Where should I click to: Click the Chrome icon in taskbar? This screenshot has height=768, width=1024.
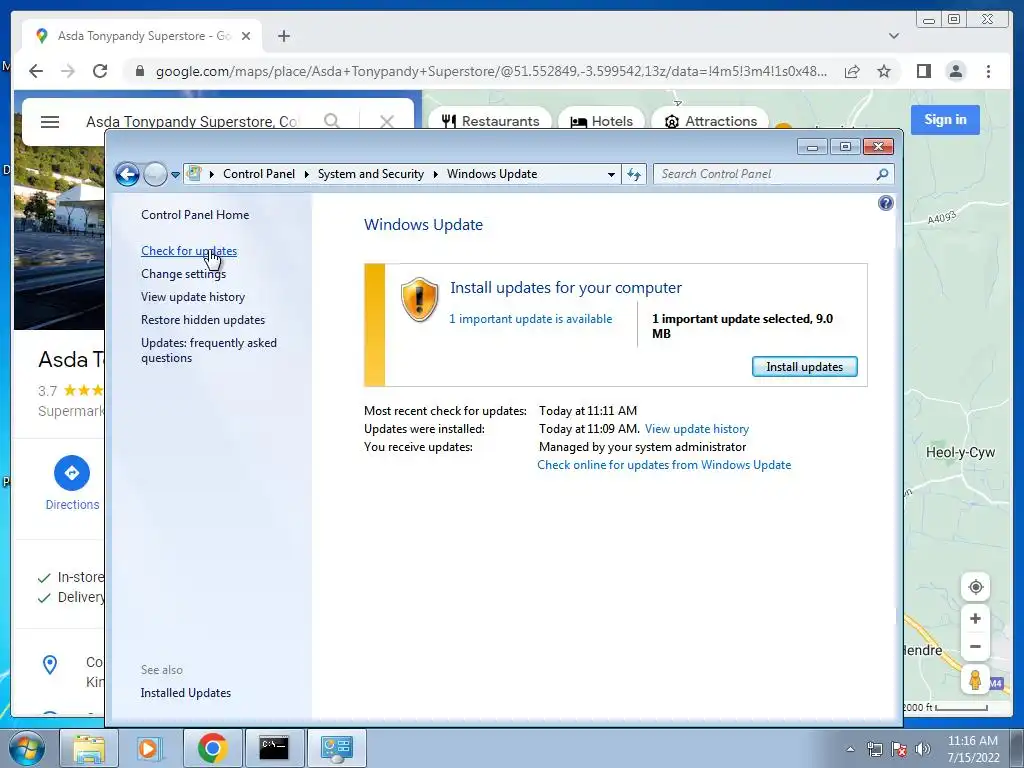[212, 748]
